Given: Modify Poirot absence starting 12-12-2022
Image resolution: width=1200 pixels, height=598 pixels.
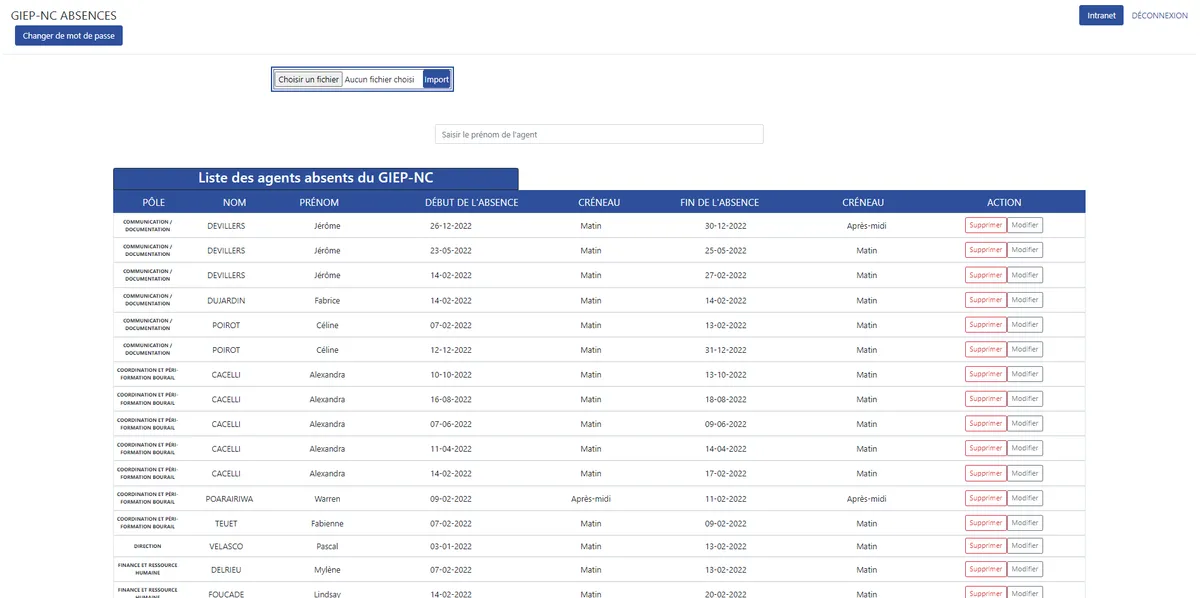Looking at the screenshot, I should [x=1025, y=349].
